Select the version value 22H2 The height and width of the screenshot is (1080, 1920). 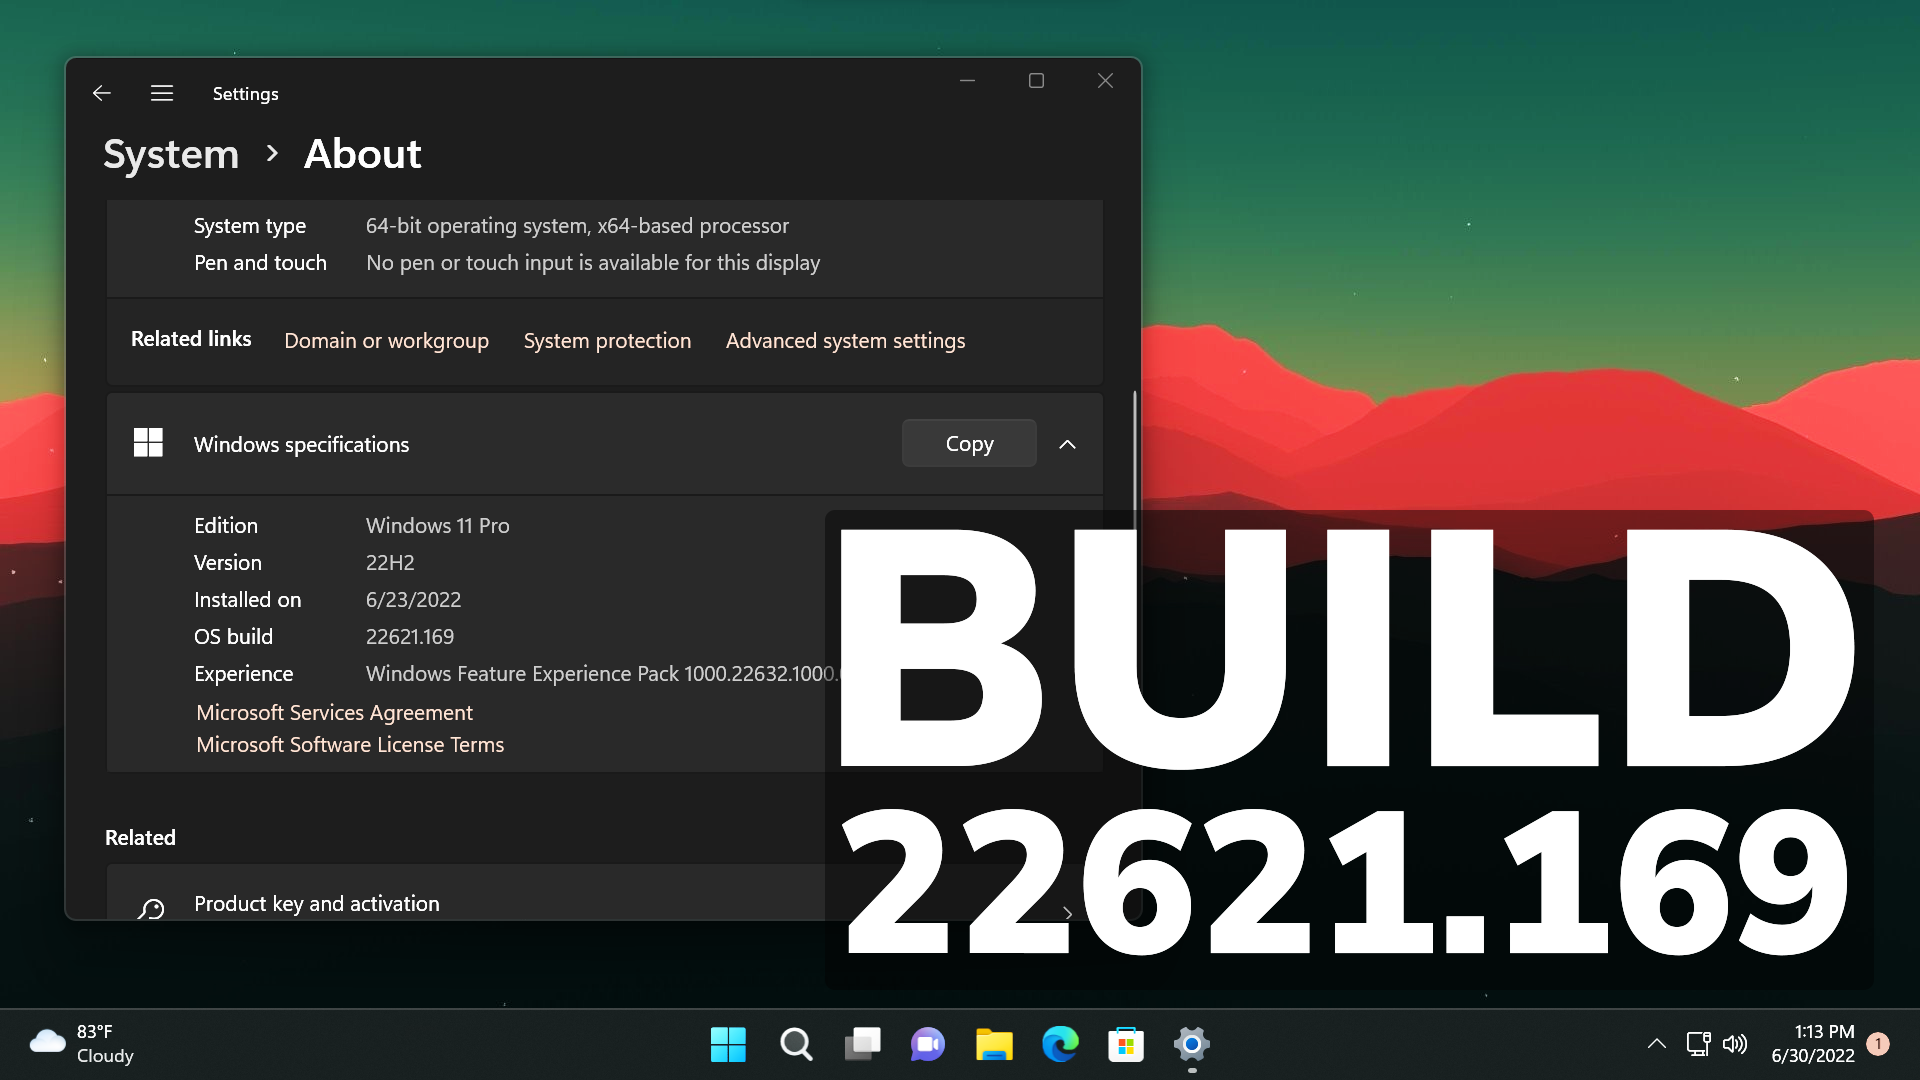pyautogui.click(x=390, y=563)
